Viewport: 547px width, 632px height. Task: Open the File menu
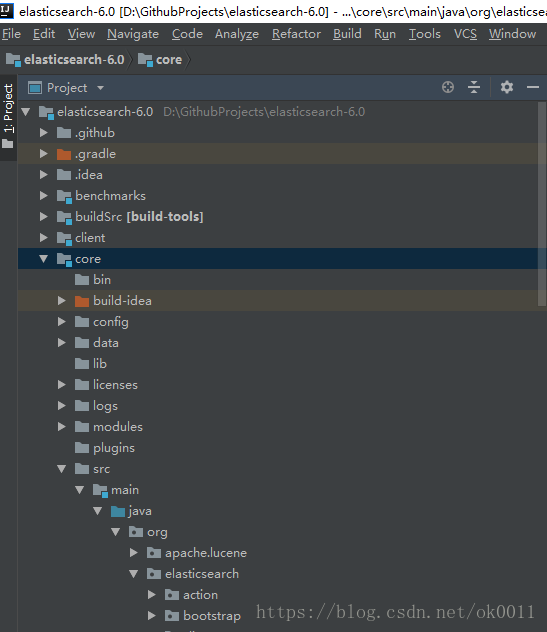pyautogui.click(x=11, y=34)
